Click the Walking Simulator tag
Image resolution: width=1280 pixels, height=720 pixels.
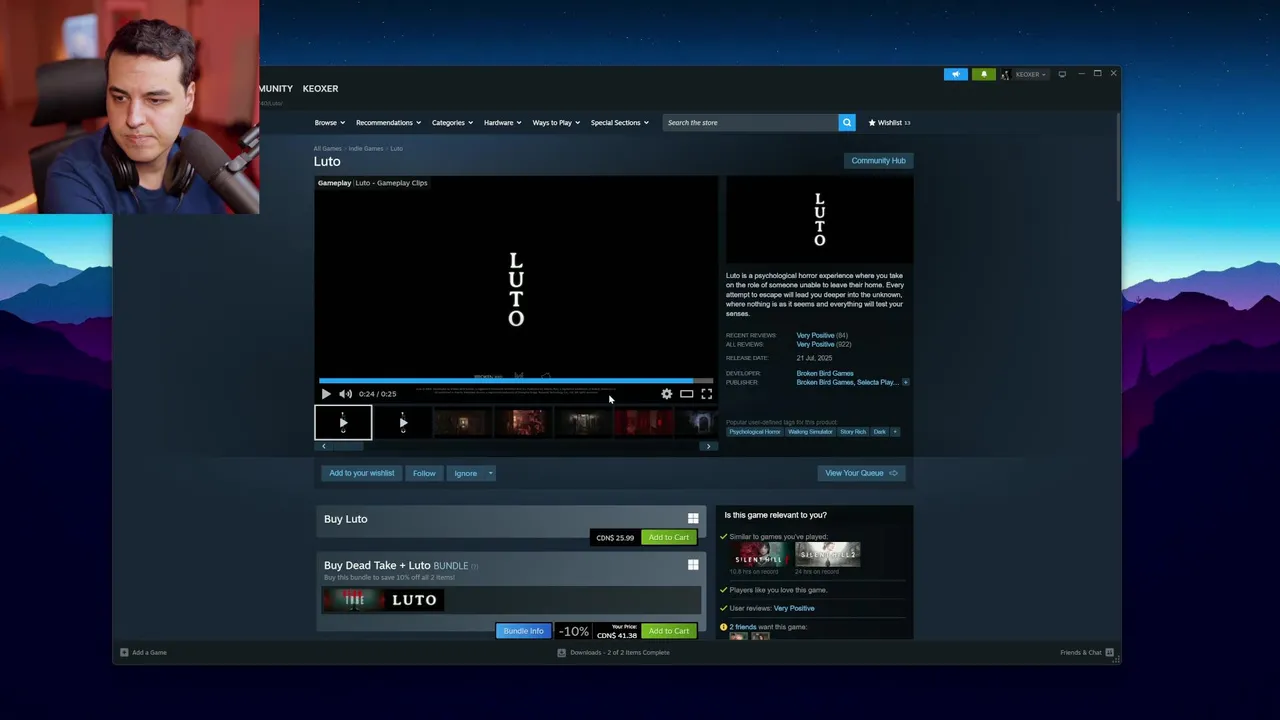[810, 432]
